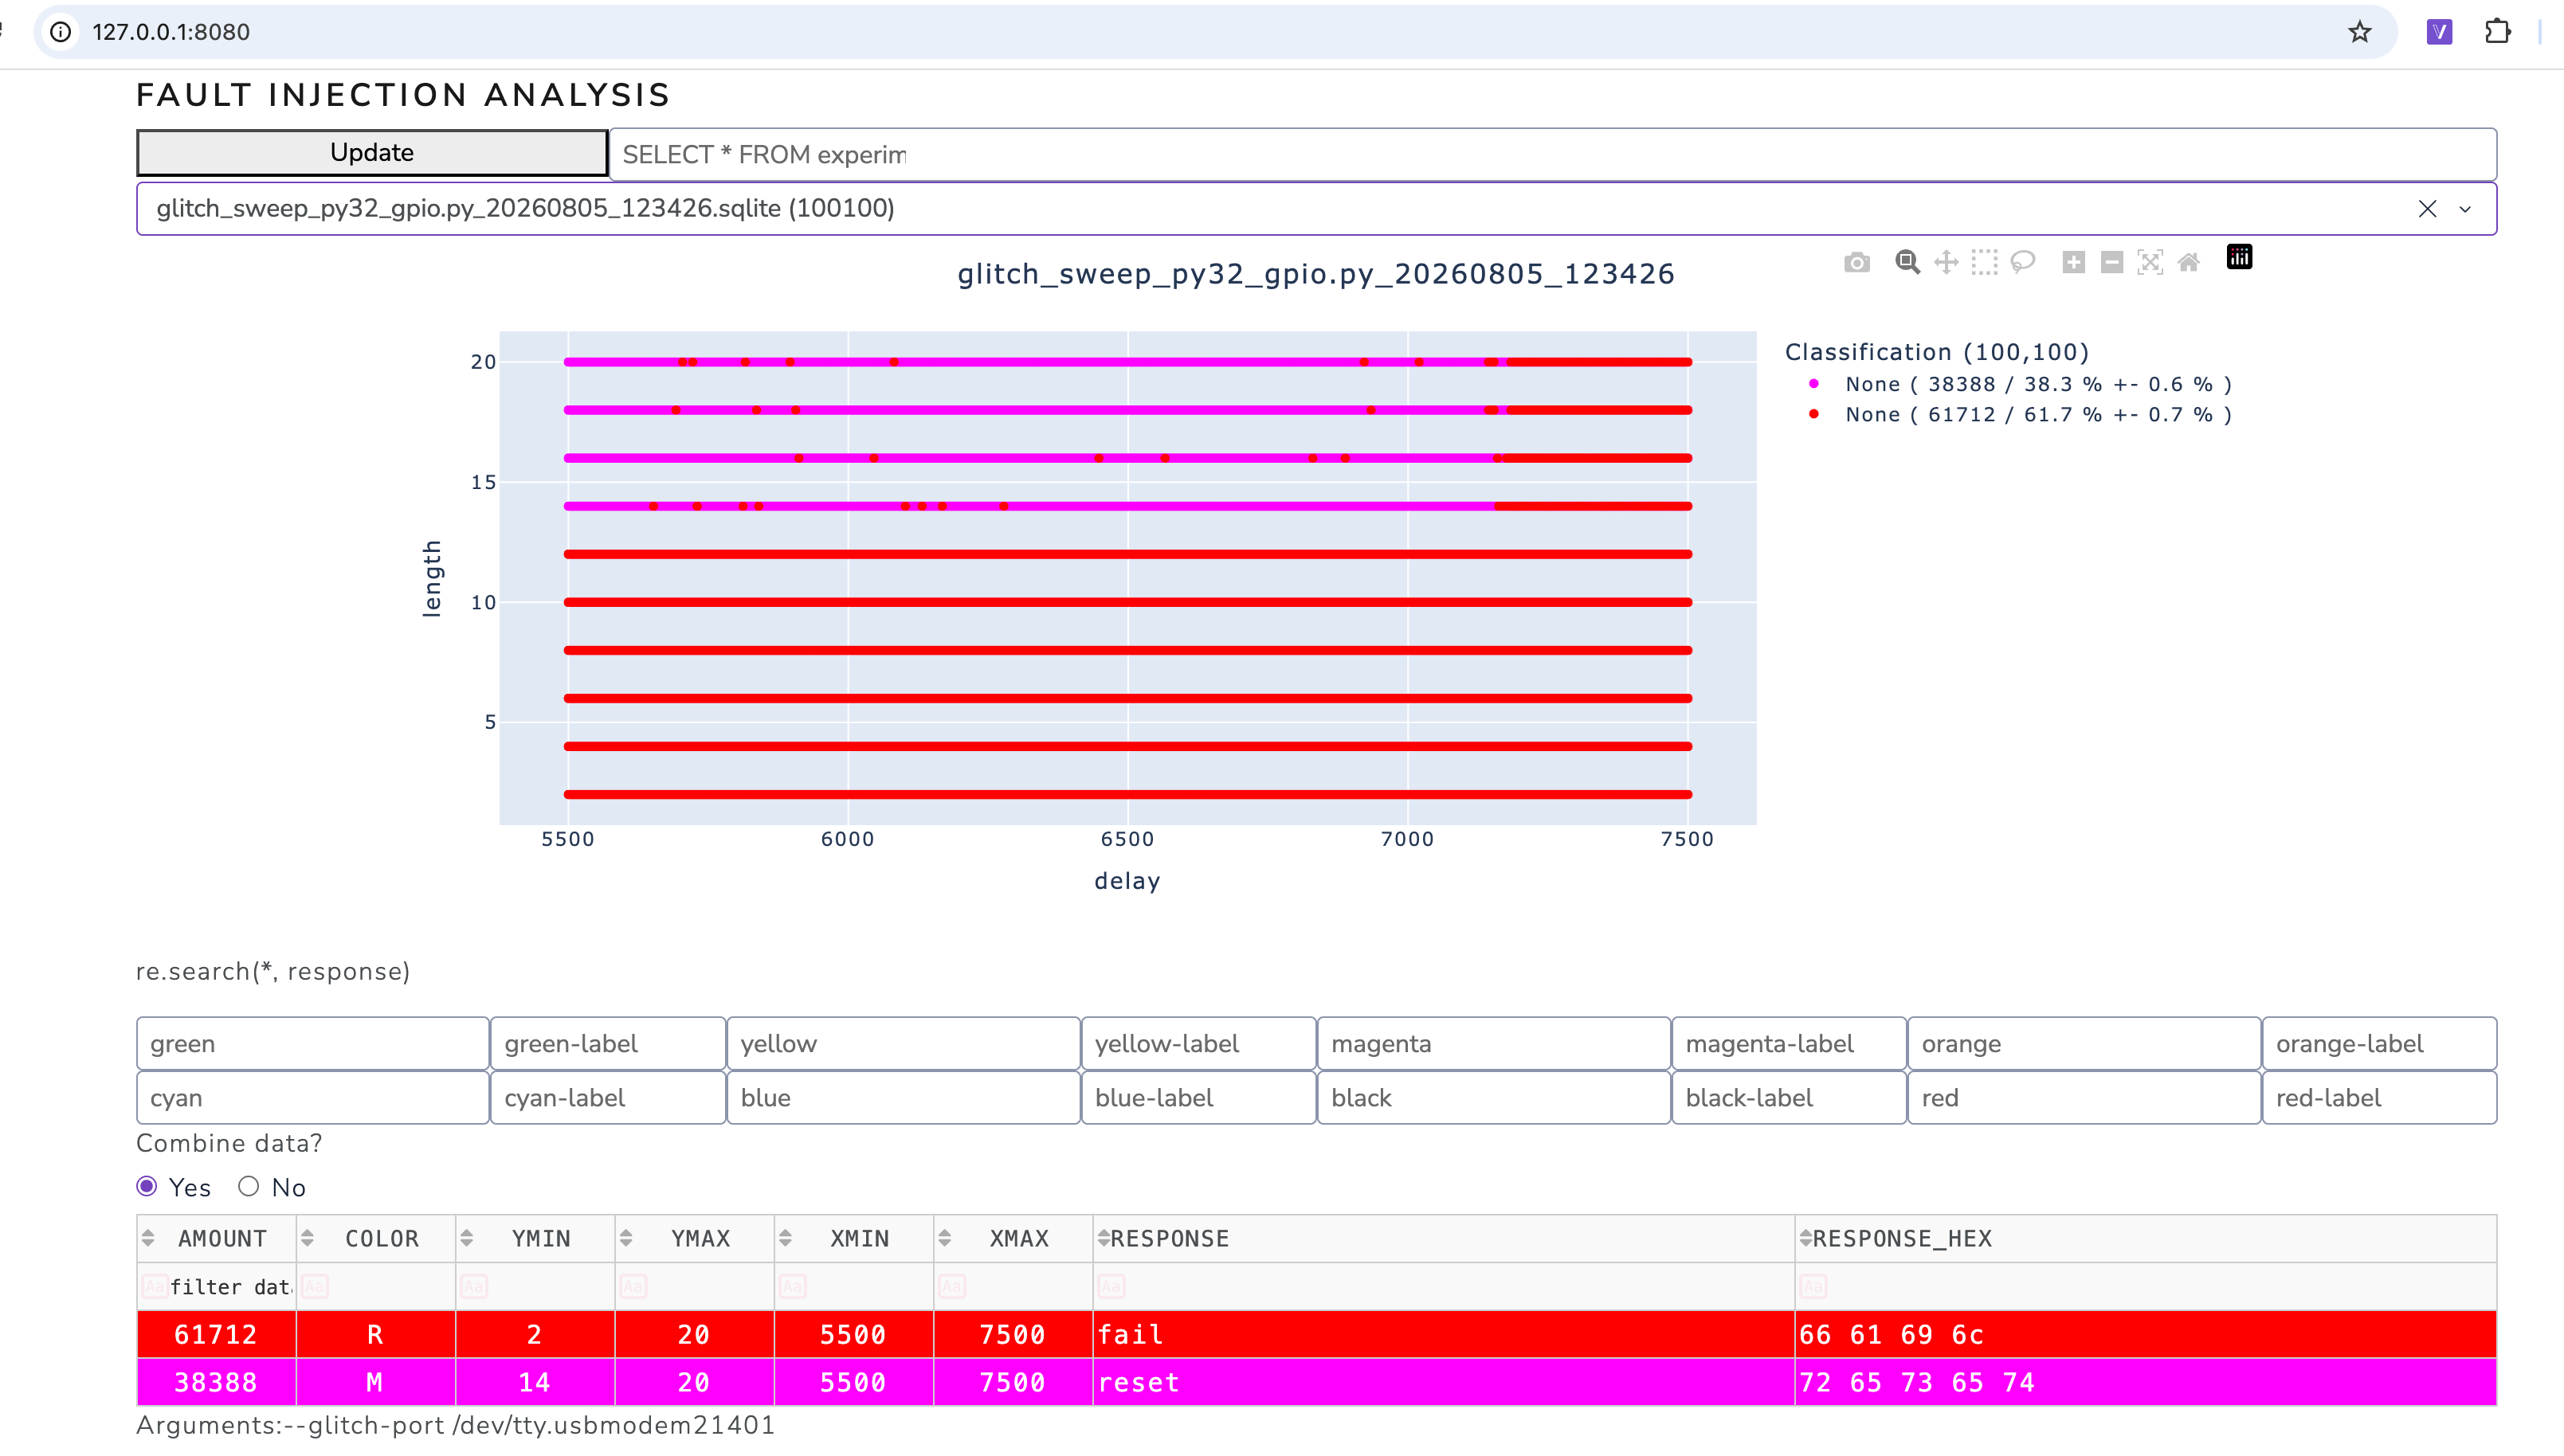
Task: Click the cyan regex input
Action: (313, 1097)
